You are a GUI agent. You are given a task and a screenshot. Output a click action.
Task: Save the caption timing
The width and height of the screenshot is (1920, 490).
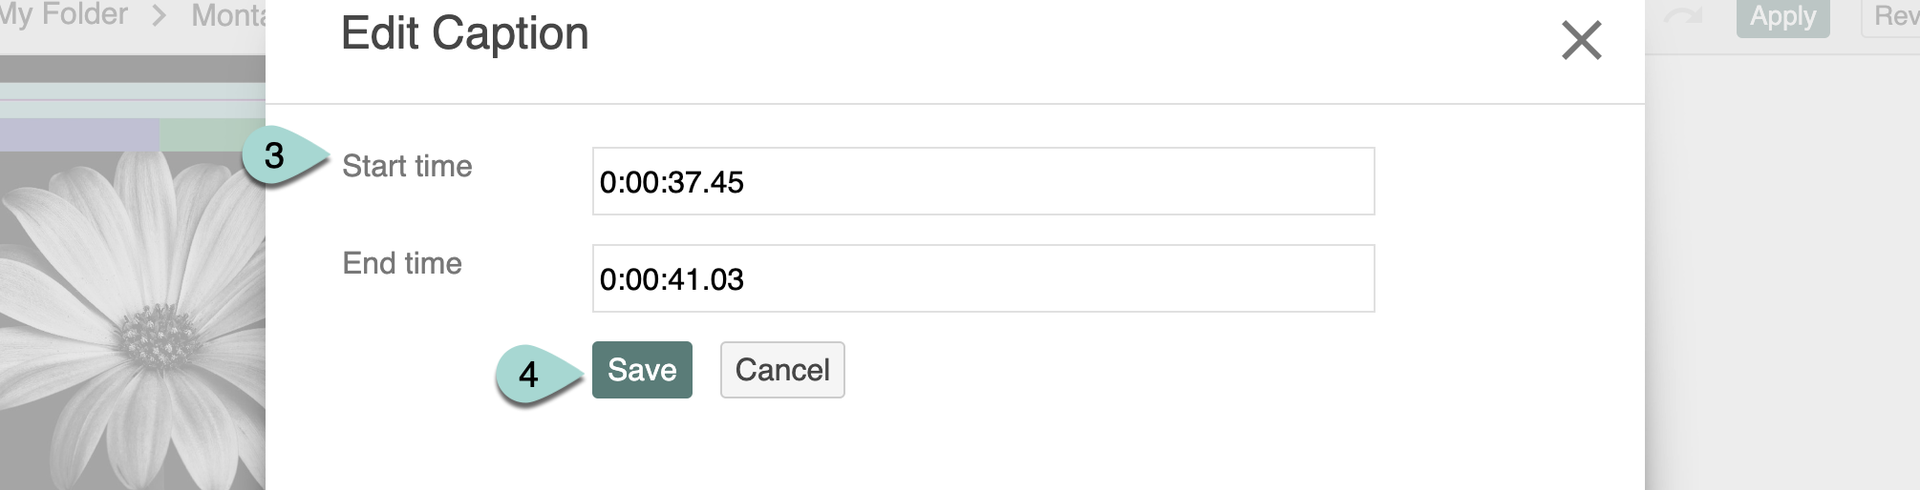click(x=641, y=370)
